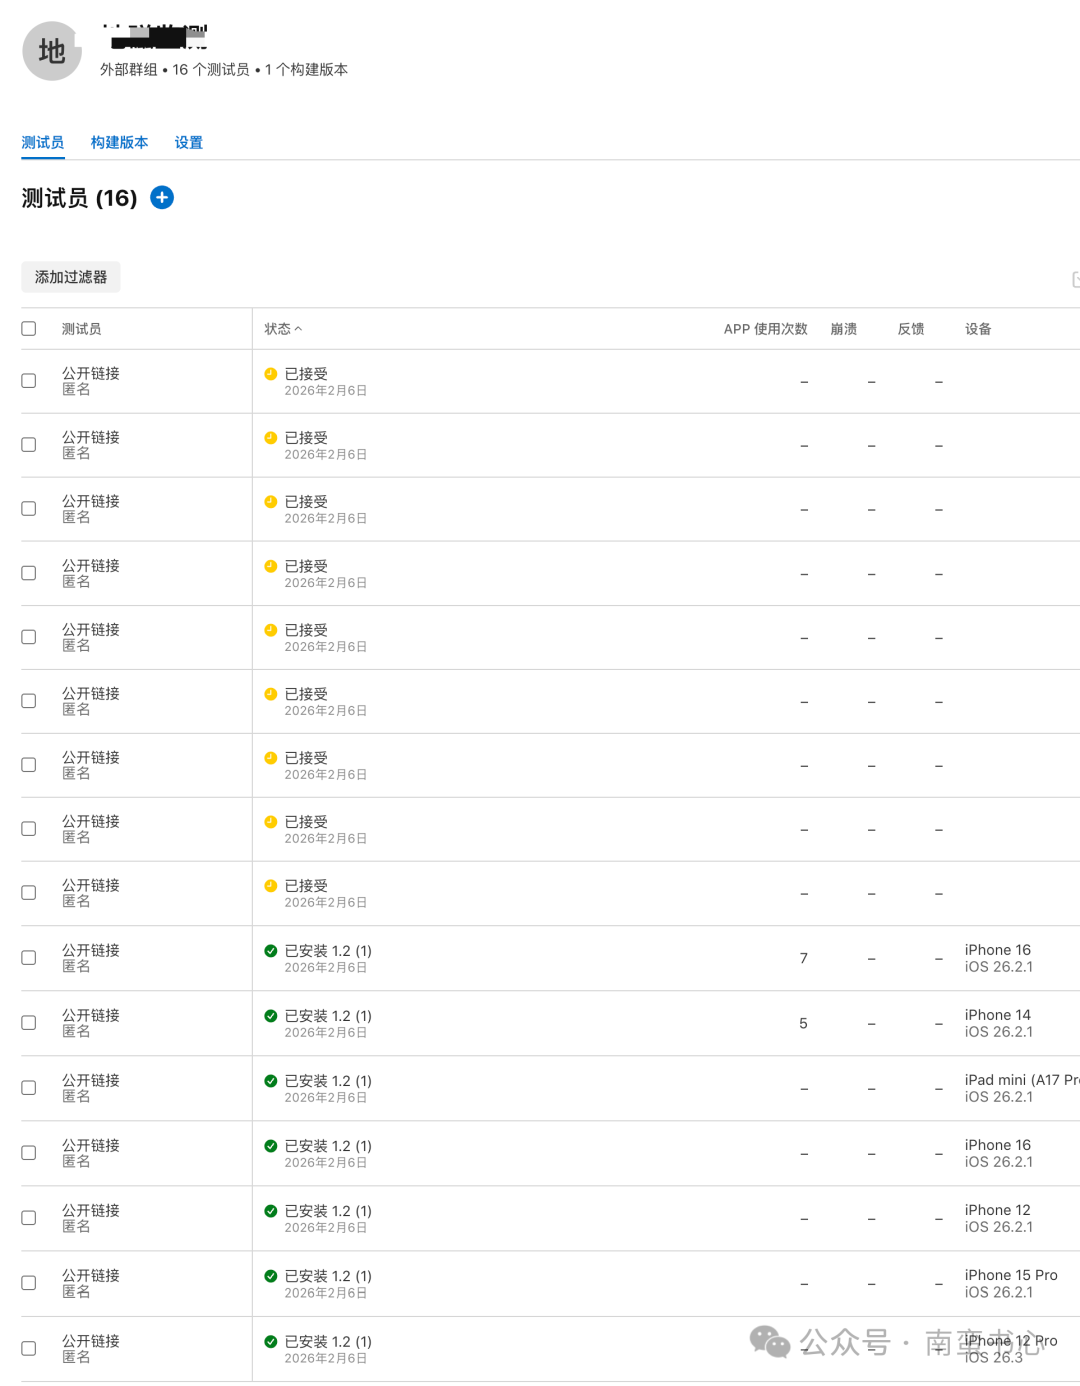Viewport: 1080px width, 1386px height.
Task: Click the yellow 已接受 status icon in first row
Action: 271,374
